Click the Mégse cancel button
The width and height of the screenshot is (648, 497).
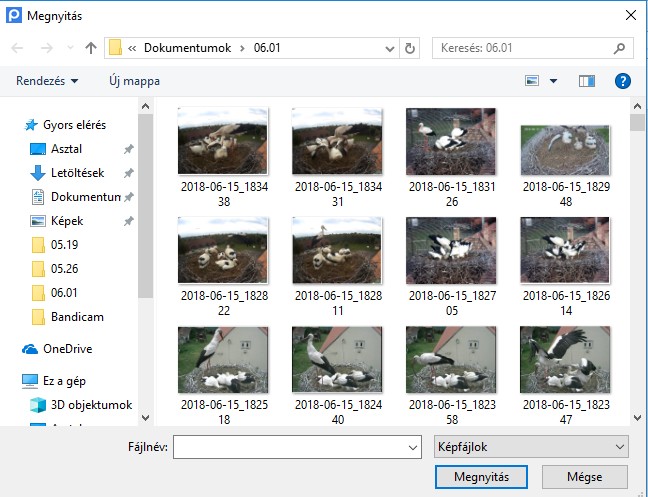pyautogui.click(x=585, y=477)
